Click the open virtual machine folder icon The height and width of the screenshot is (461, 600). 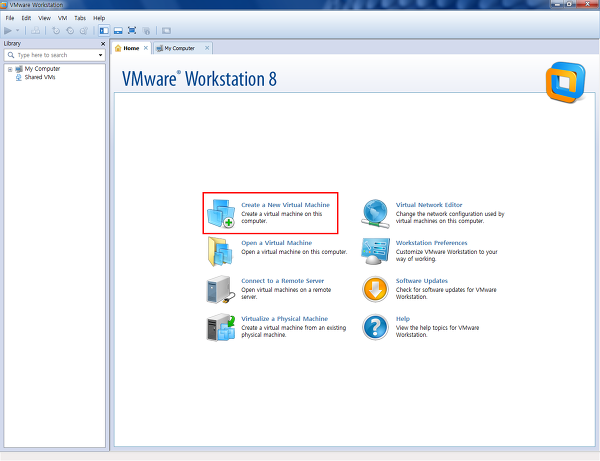(220, 251)
